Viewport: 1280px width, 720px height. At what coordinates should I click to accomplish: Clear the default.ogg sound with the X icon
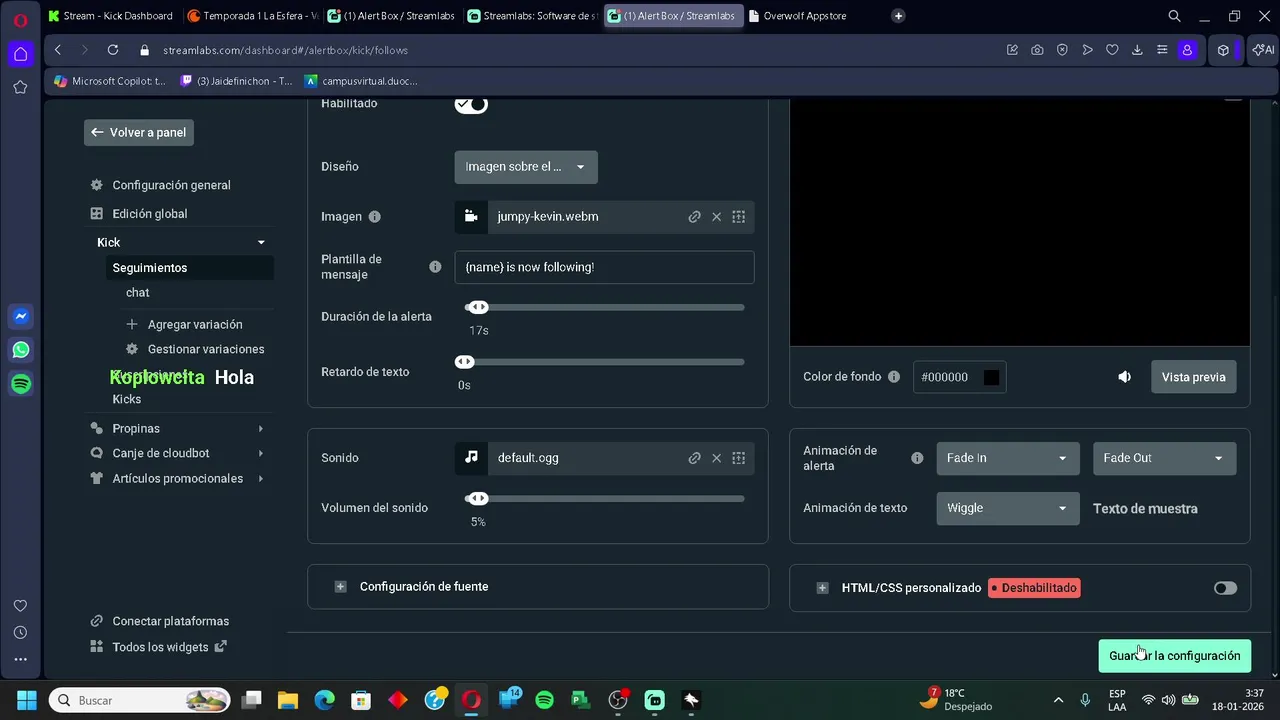[716, 458]
